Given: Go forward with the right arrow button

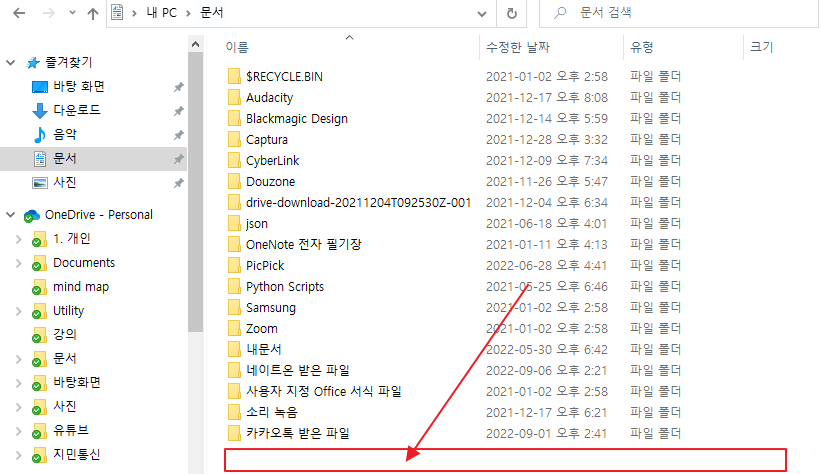Looking at the screenshot, I should pos(49,13).
